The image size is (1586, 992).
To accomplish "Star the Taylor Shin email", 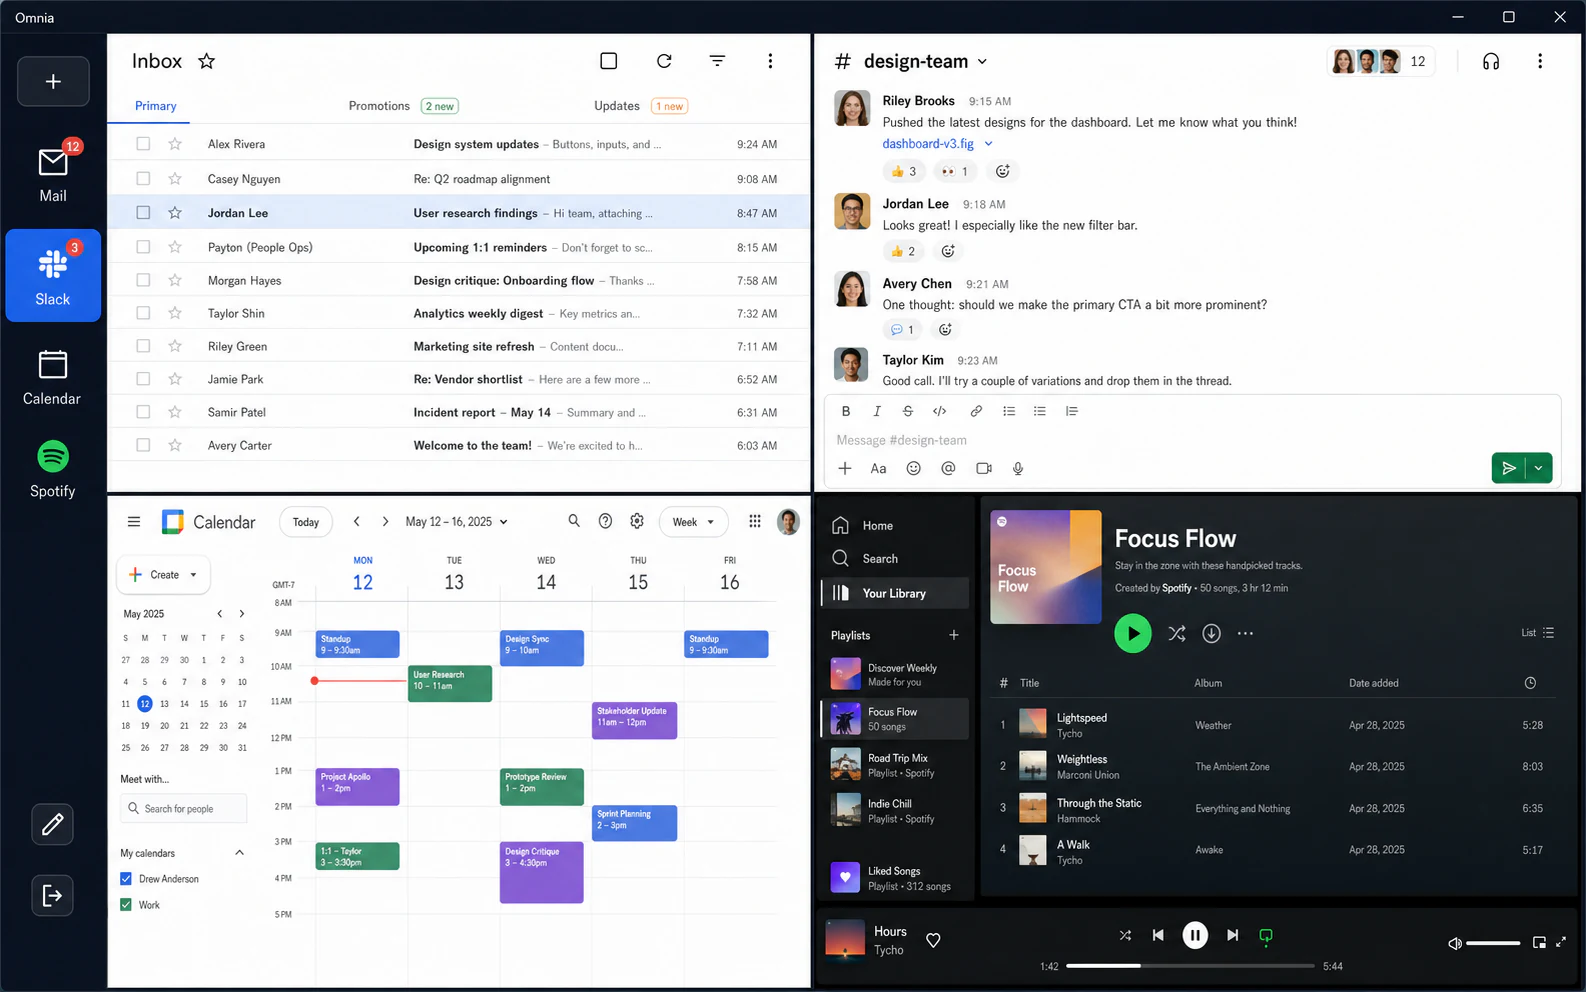I will pos(175,313).
